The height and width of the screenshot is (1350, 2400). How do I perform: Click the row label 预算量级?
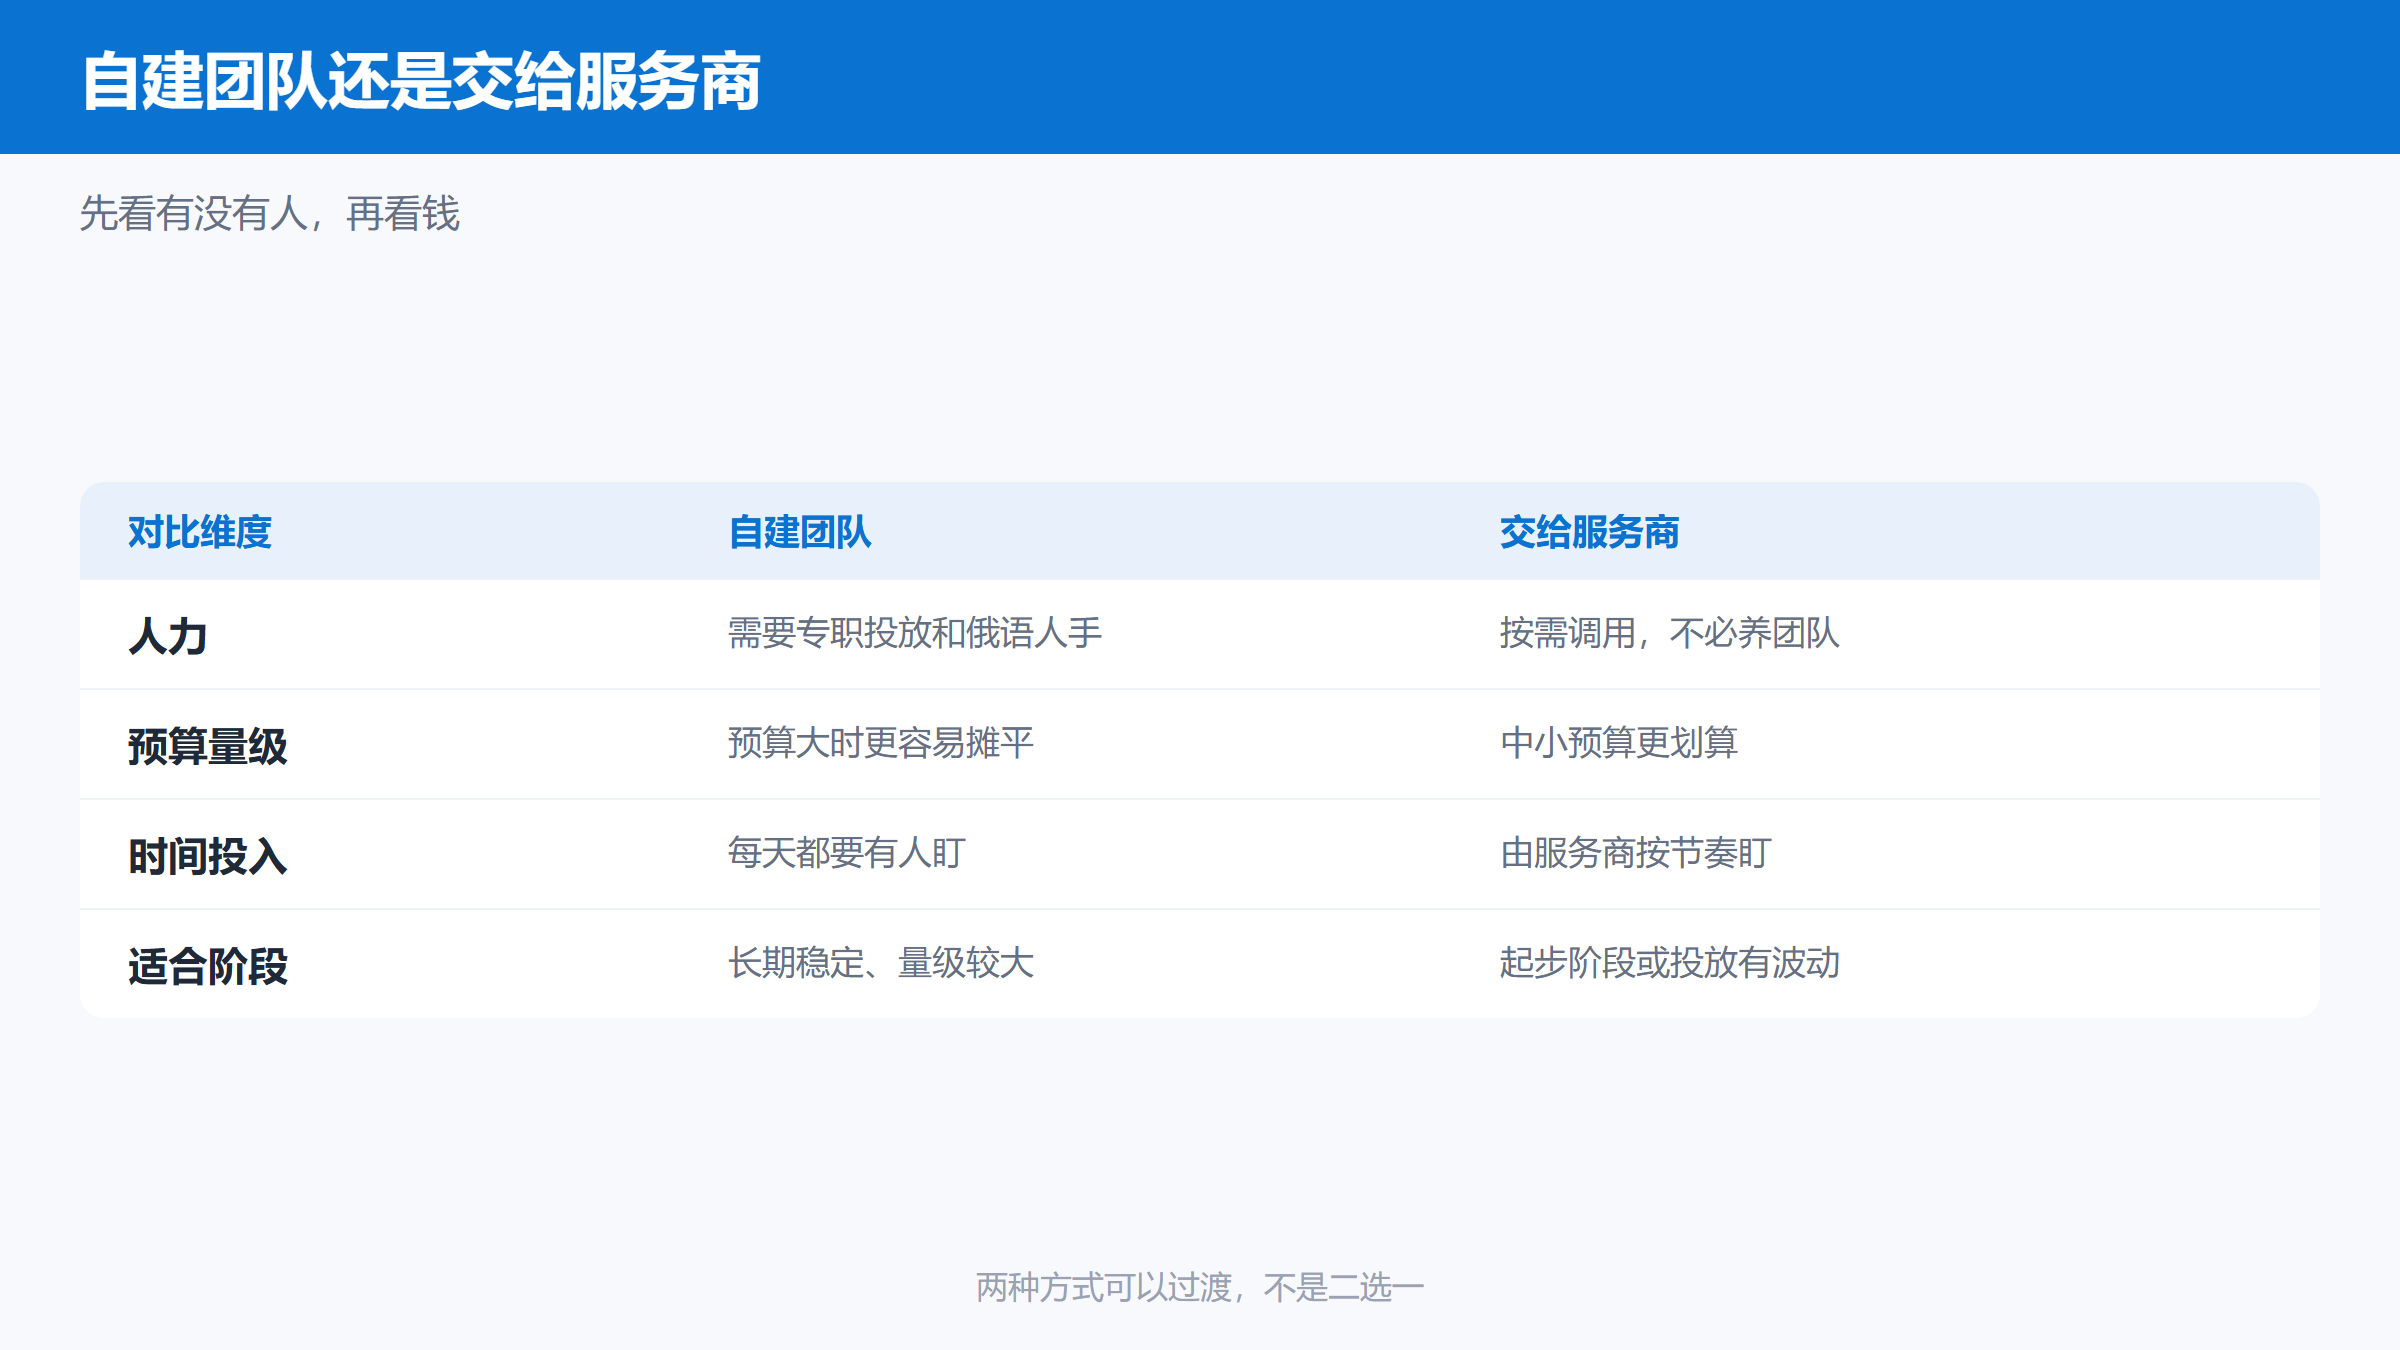pyautogui.click(x=208, y=746)
